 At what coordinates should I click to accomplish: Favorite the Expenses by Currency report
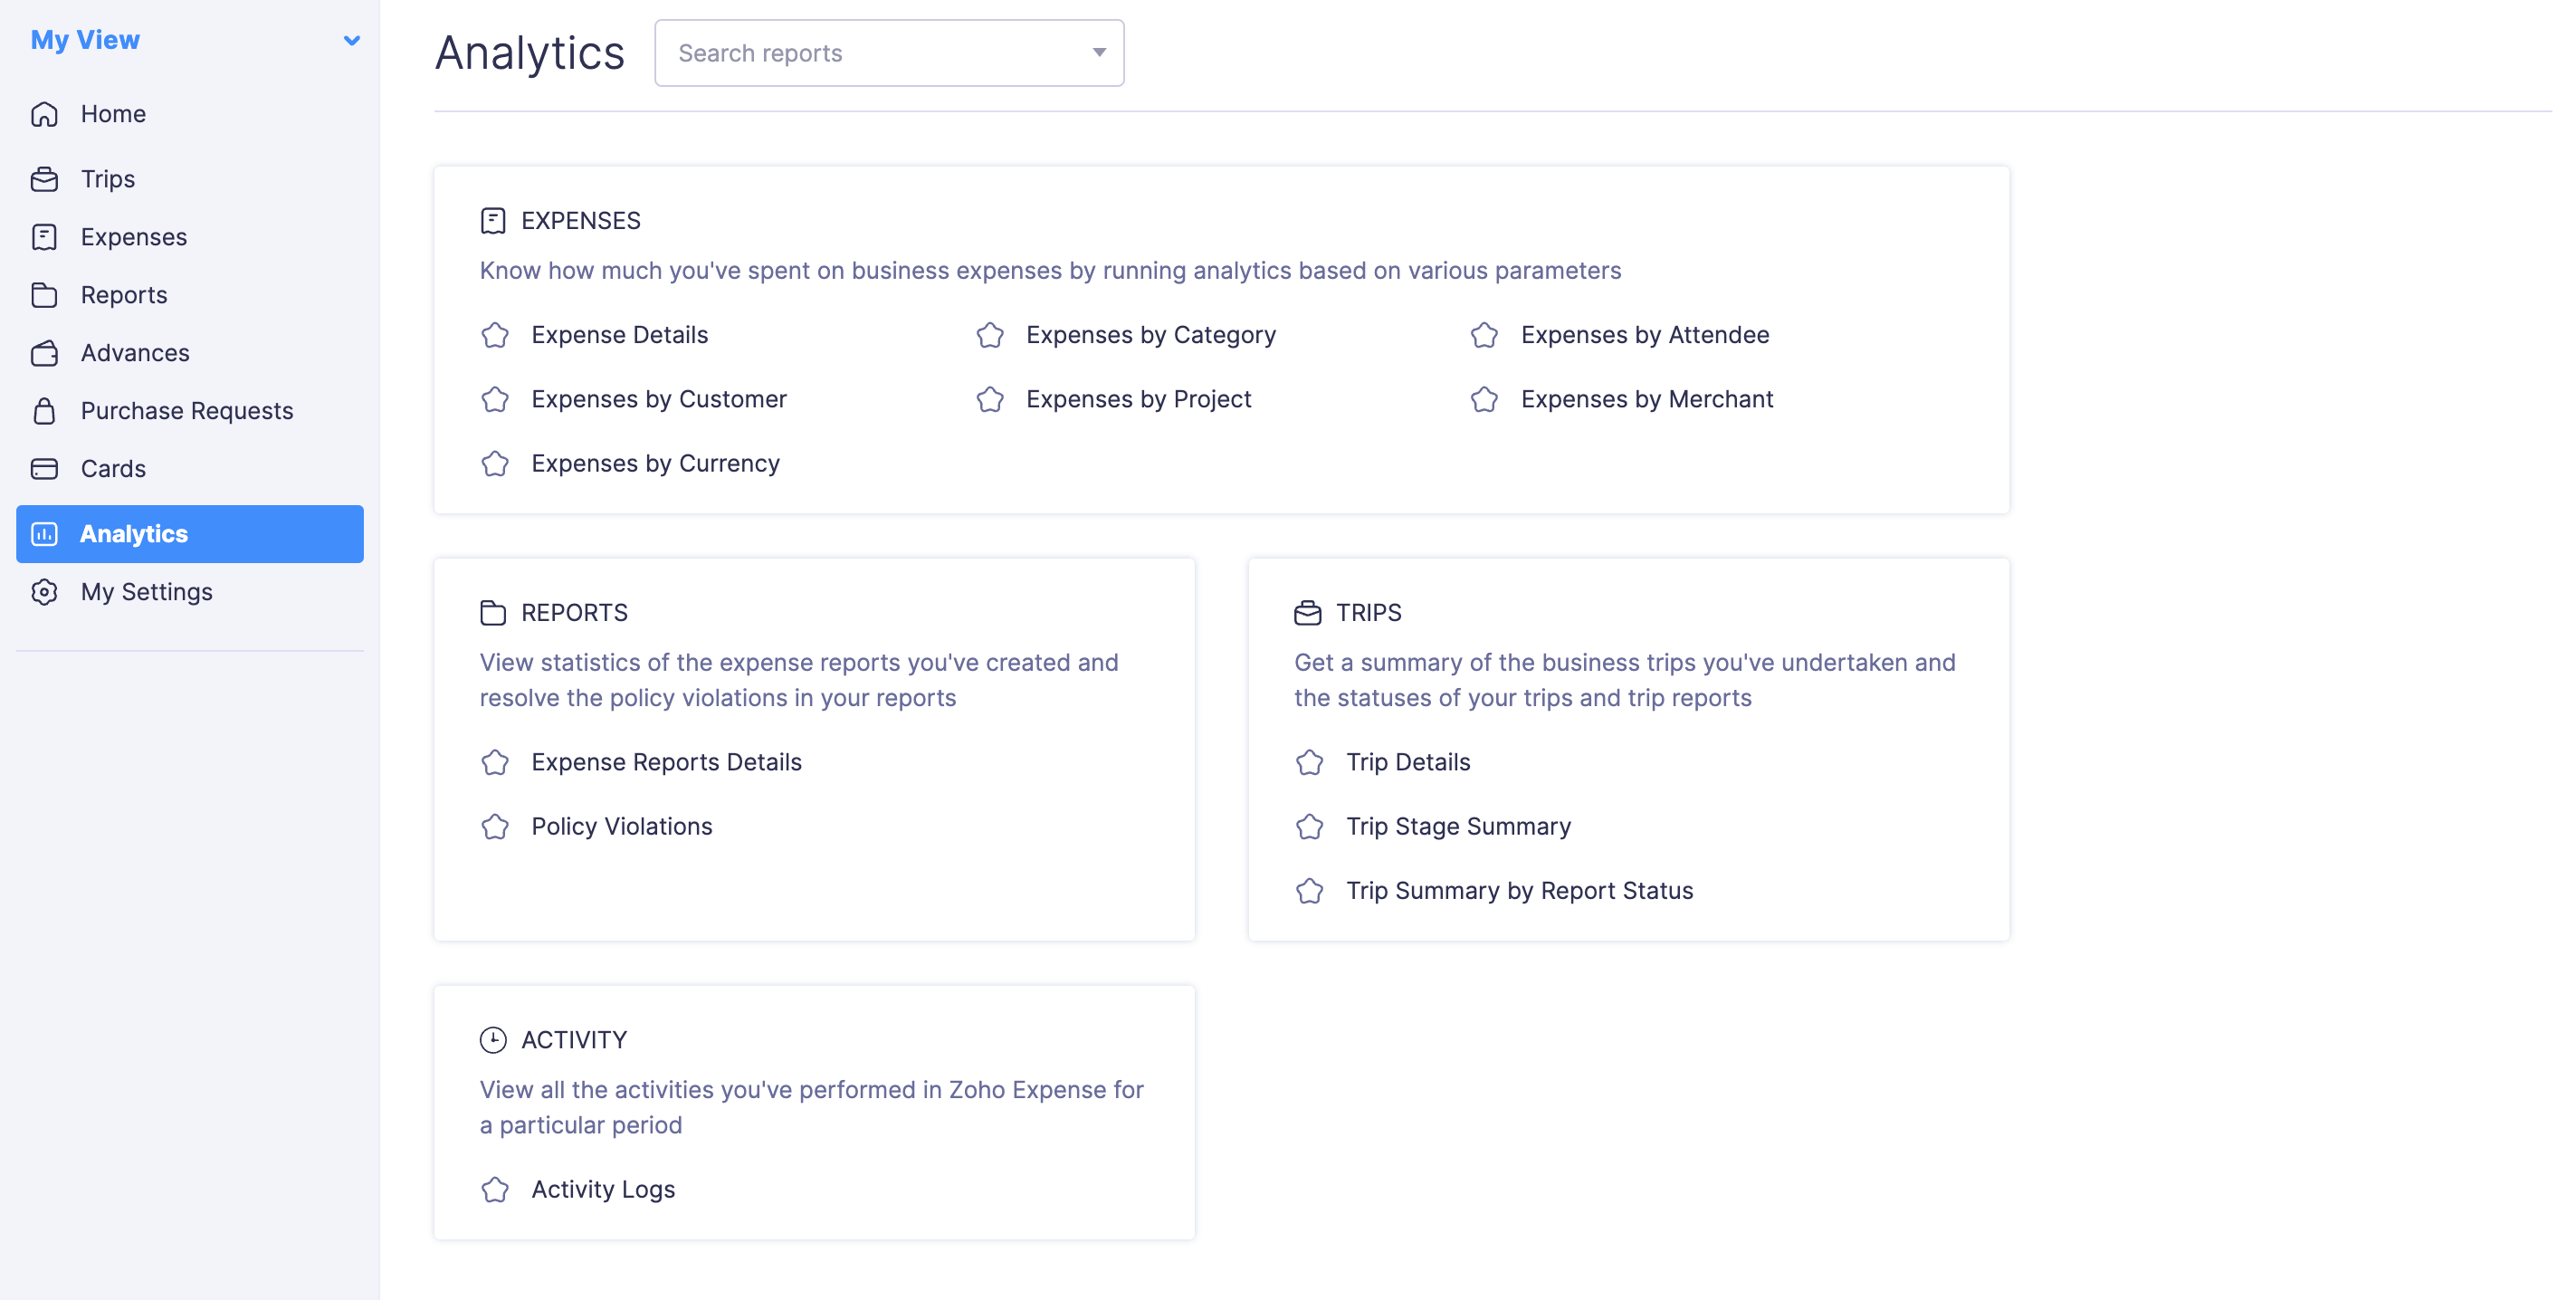pos(495,464)
